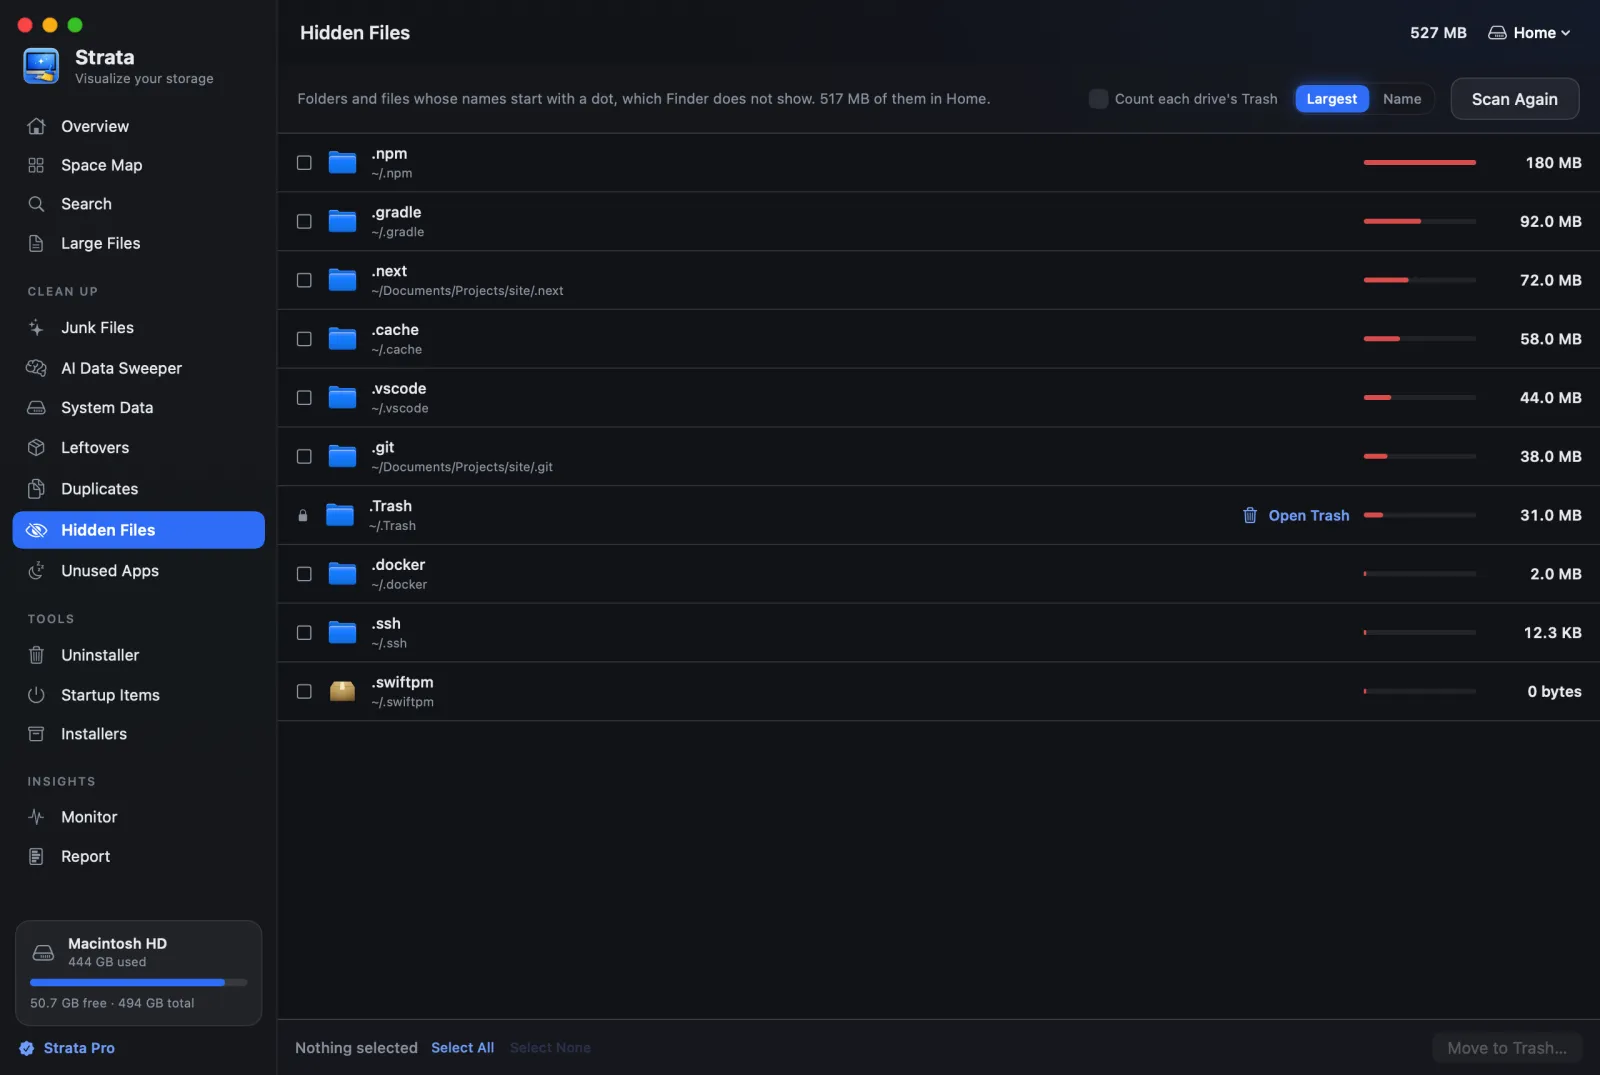Check the .npm folder checkbox

(x=304, y=163)
